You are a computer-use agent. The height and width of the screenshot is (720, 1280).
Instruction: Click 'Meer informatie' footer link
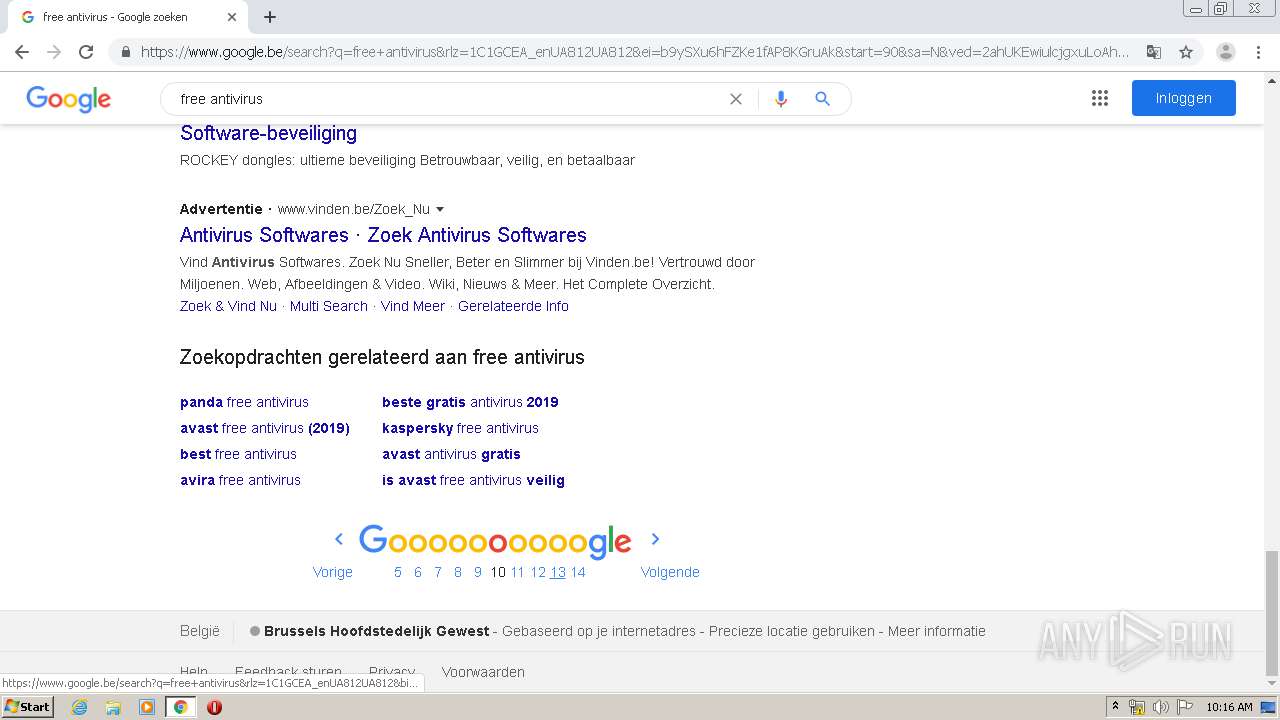(x=937, y=631)
